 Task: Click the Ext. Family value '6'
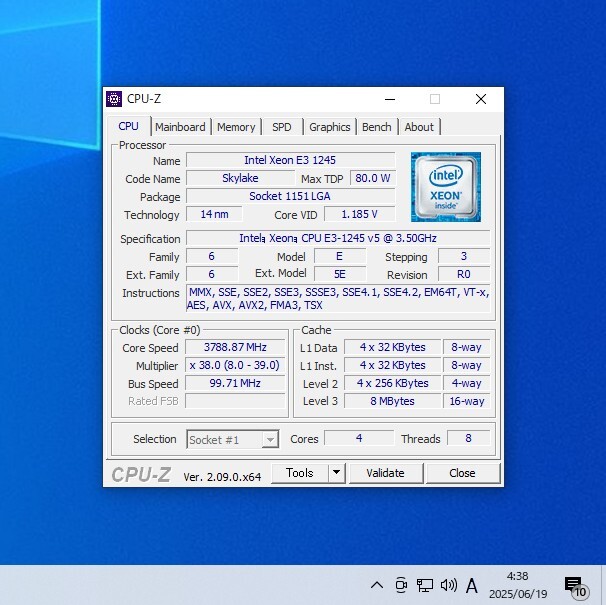tap(212, 274)
